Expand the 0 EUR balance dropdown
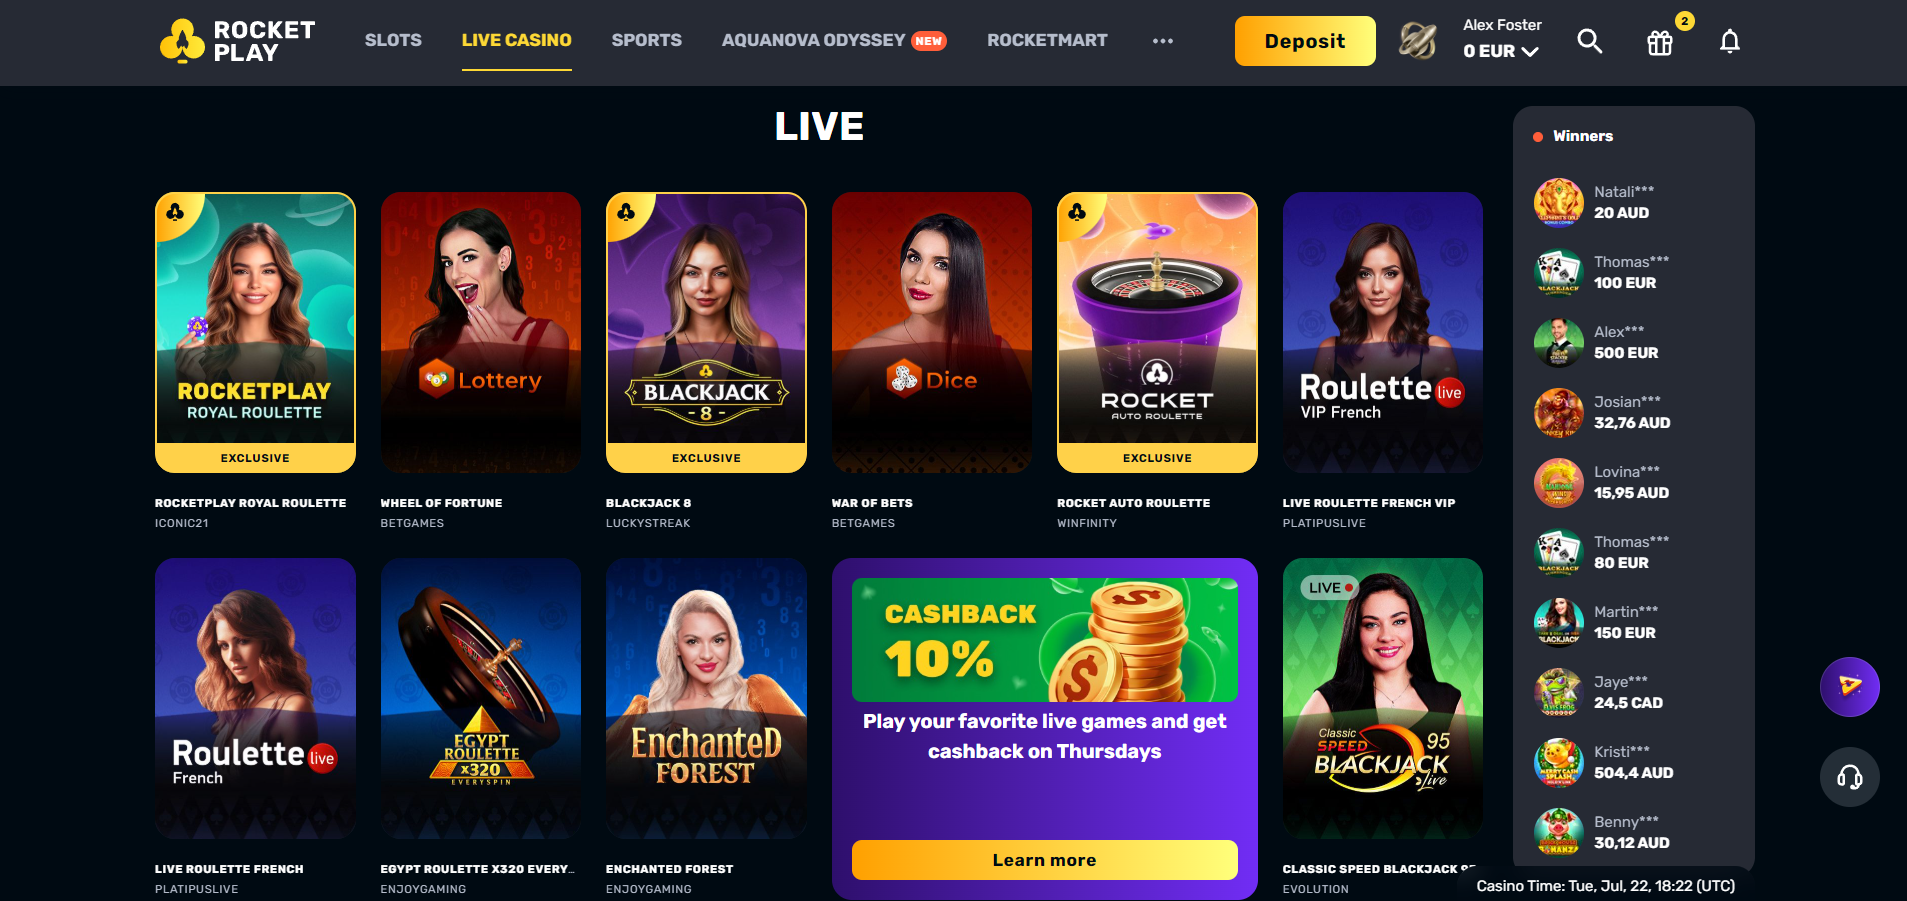1907x901 pixels. click(1501, 51)
